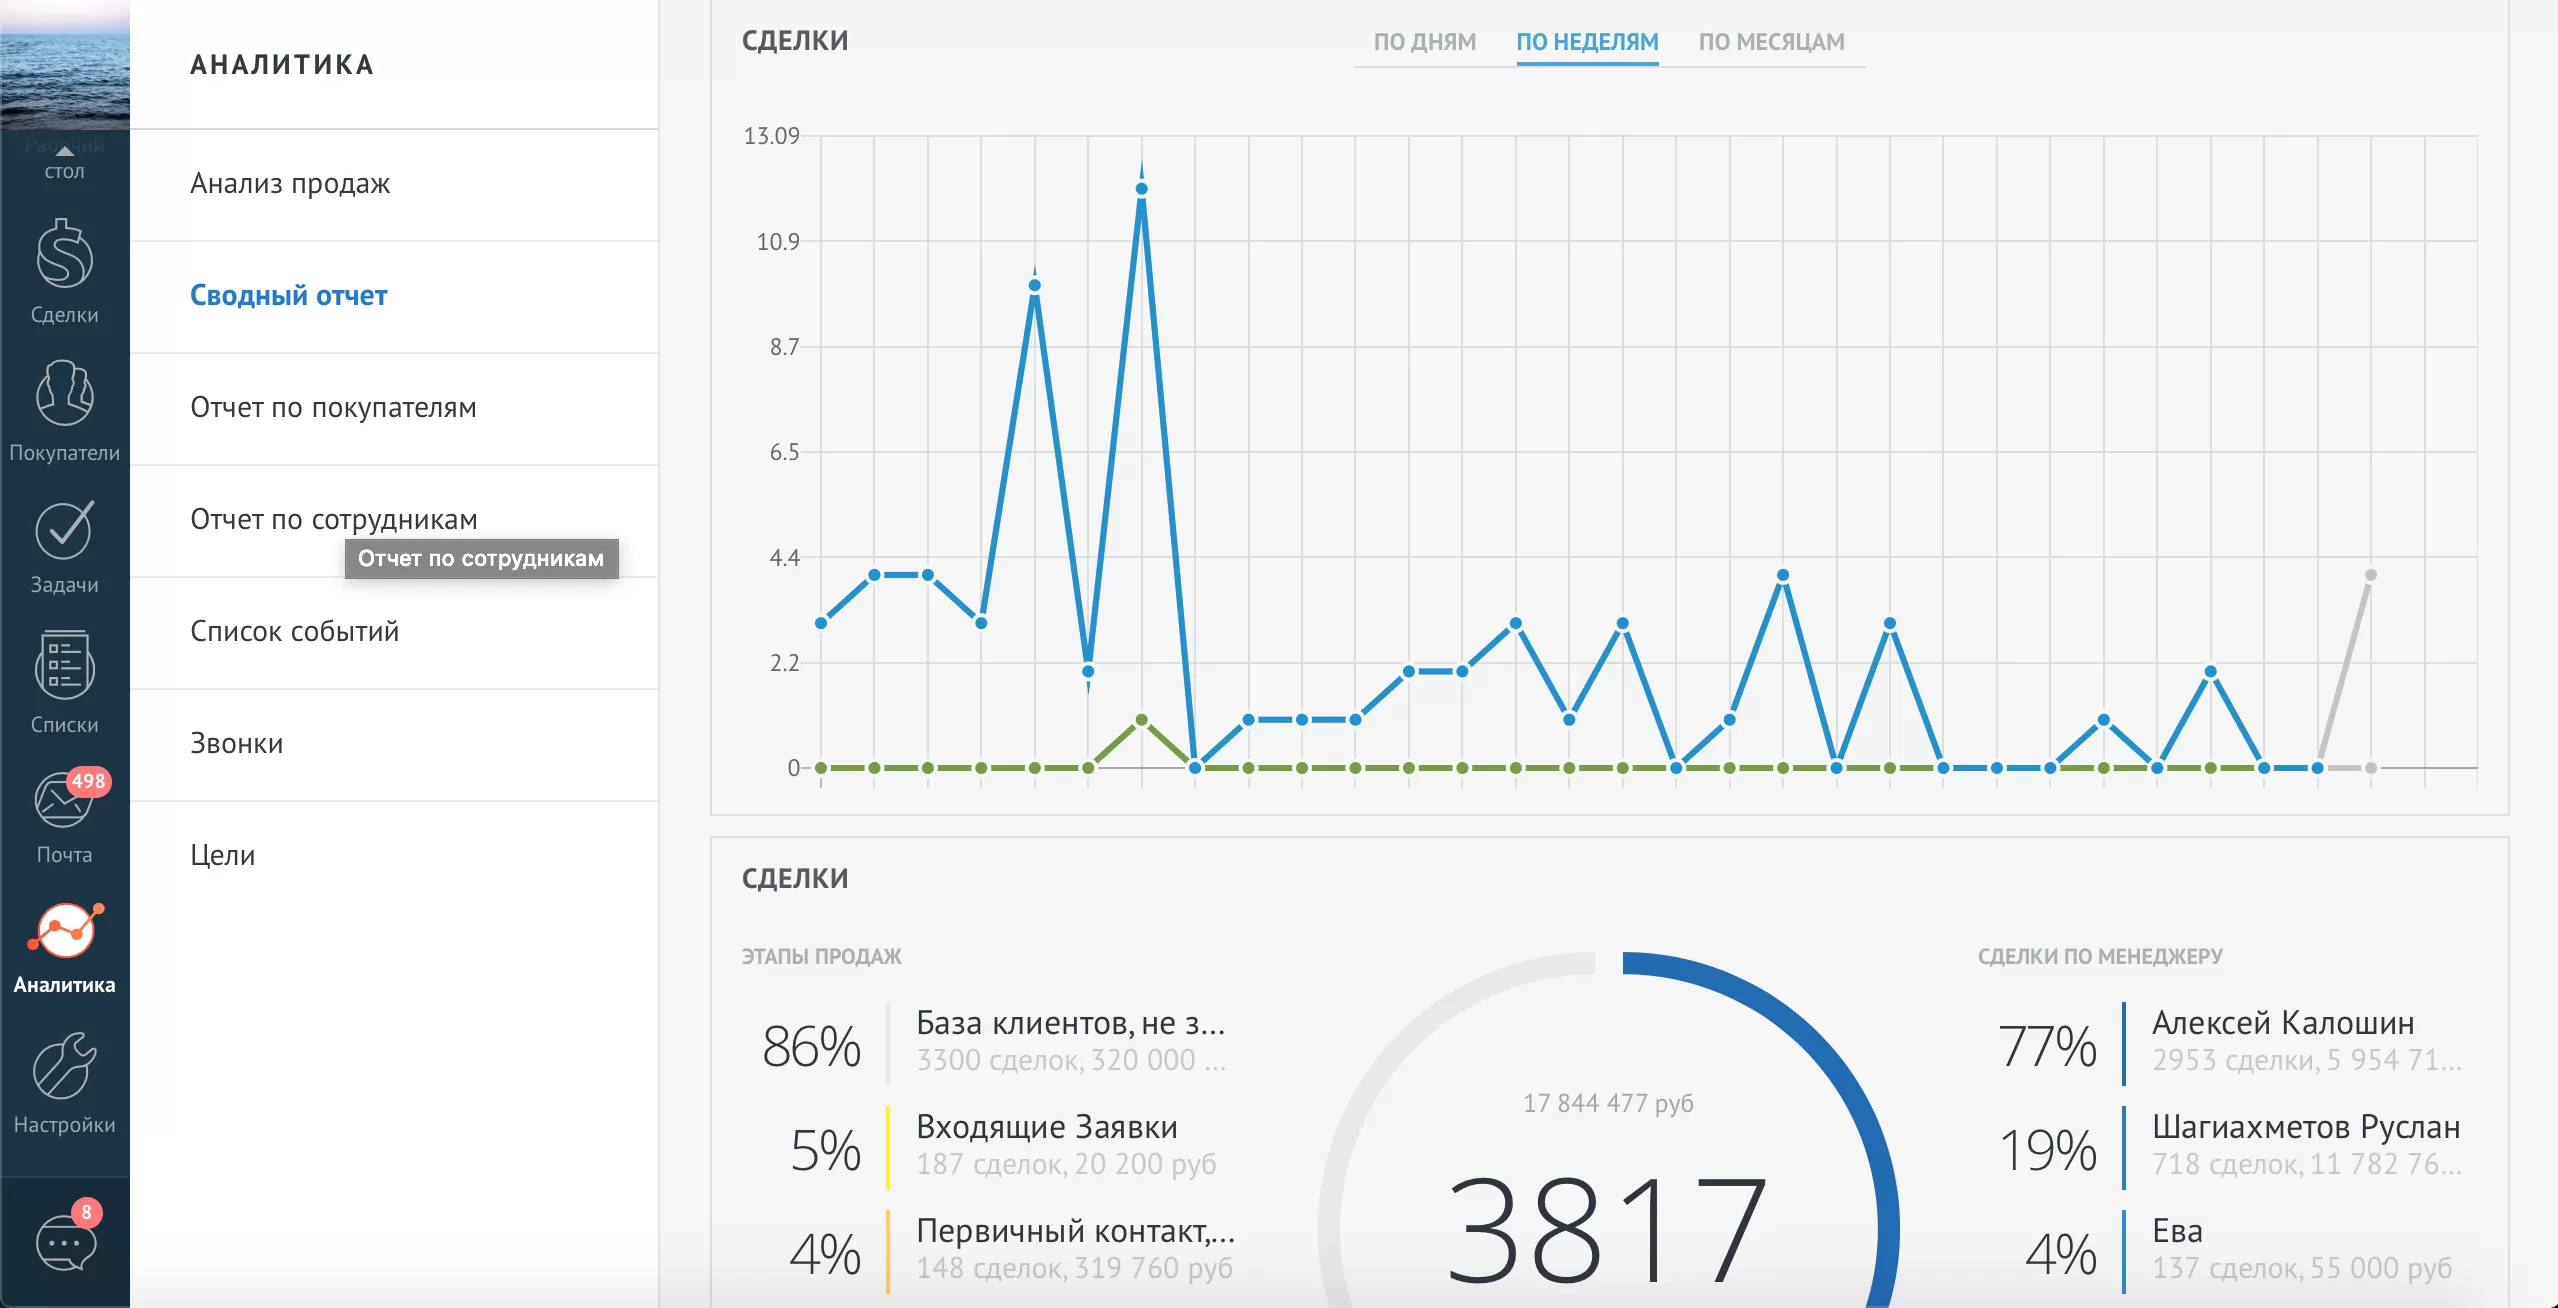The width and height of the screenshot is (2558, 1308).
Task: Open the Списки list icon
Action: point(64,664)
